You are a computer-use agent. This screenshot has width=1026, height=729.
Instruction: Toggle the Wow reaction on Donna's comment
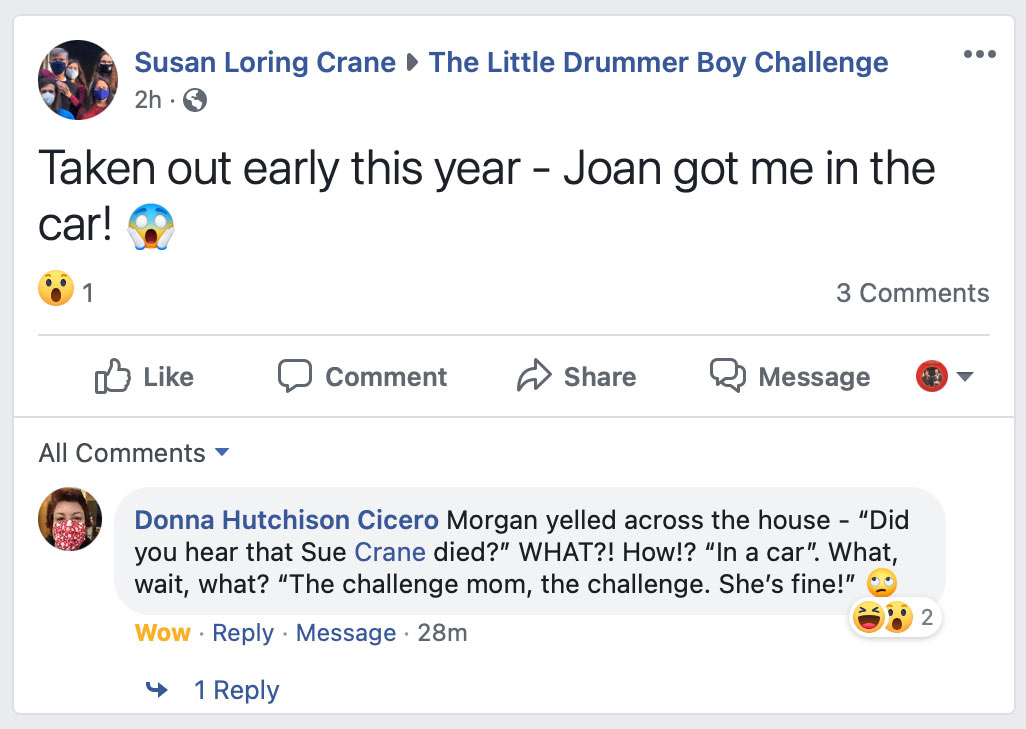[162, 633]
